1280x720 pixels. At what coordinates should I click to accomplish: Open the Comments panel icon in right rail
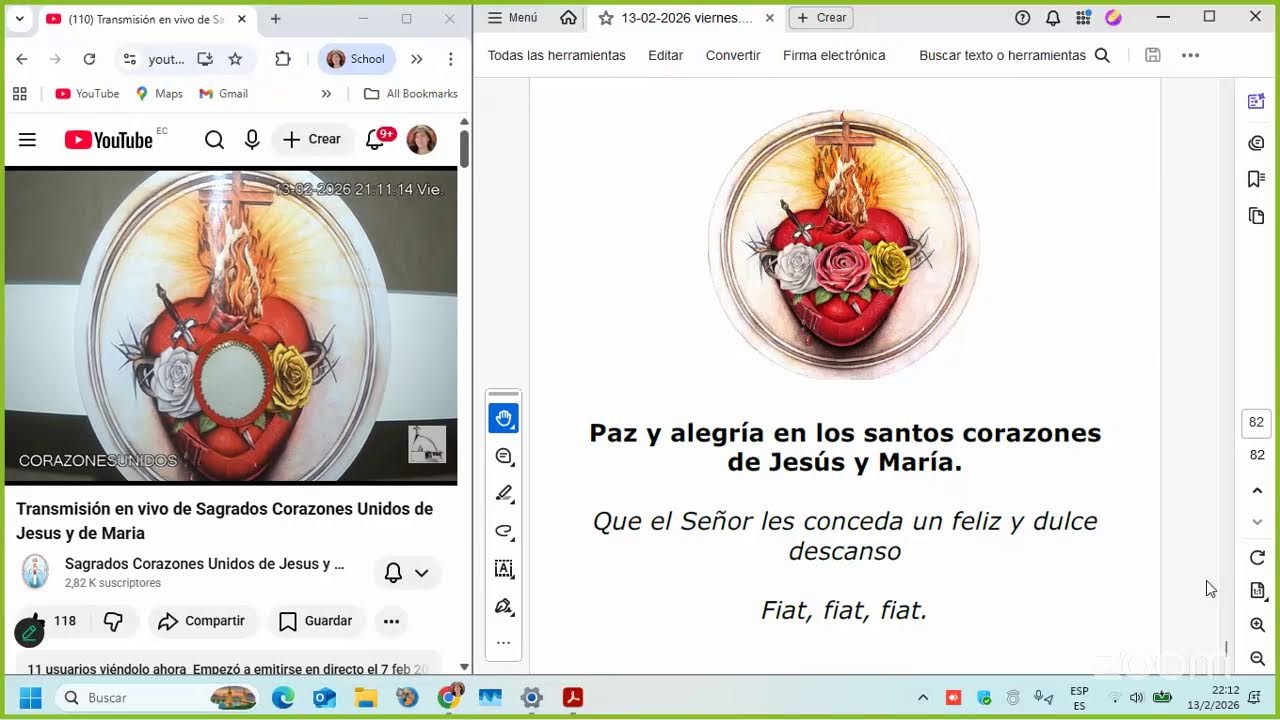point(1257,143)
